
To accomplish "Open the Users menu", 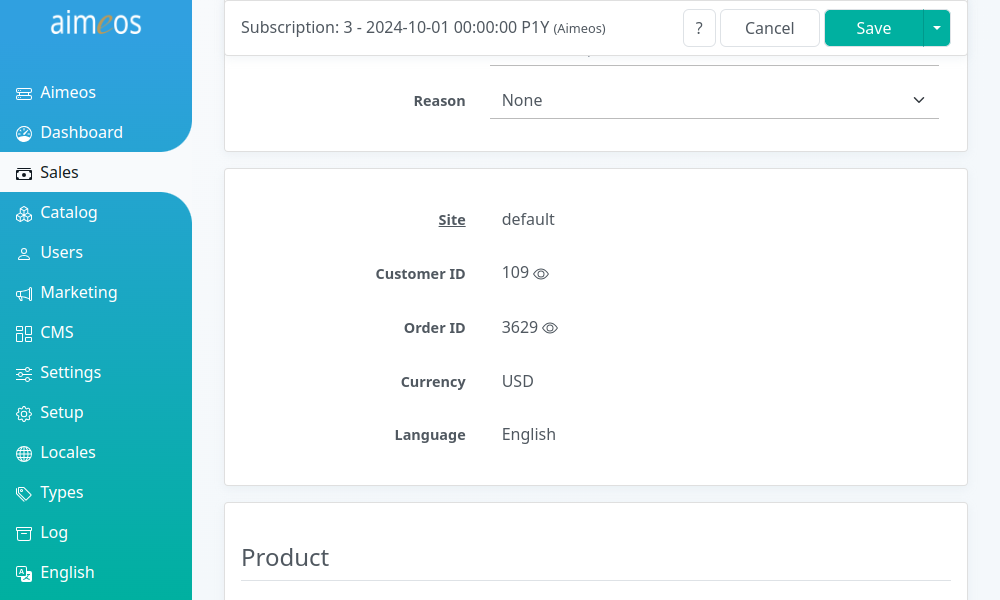I will point(96,252).
